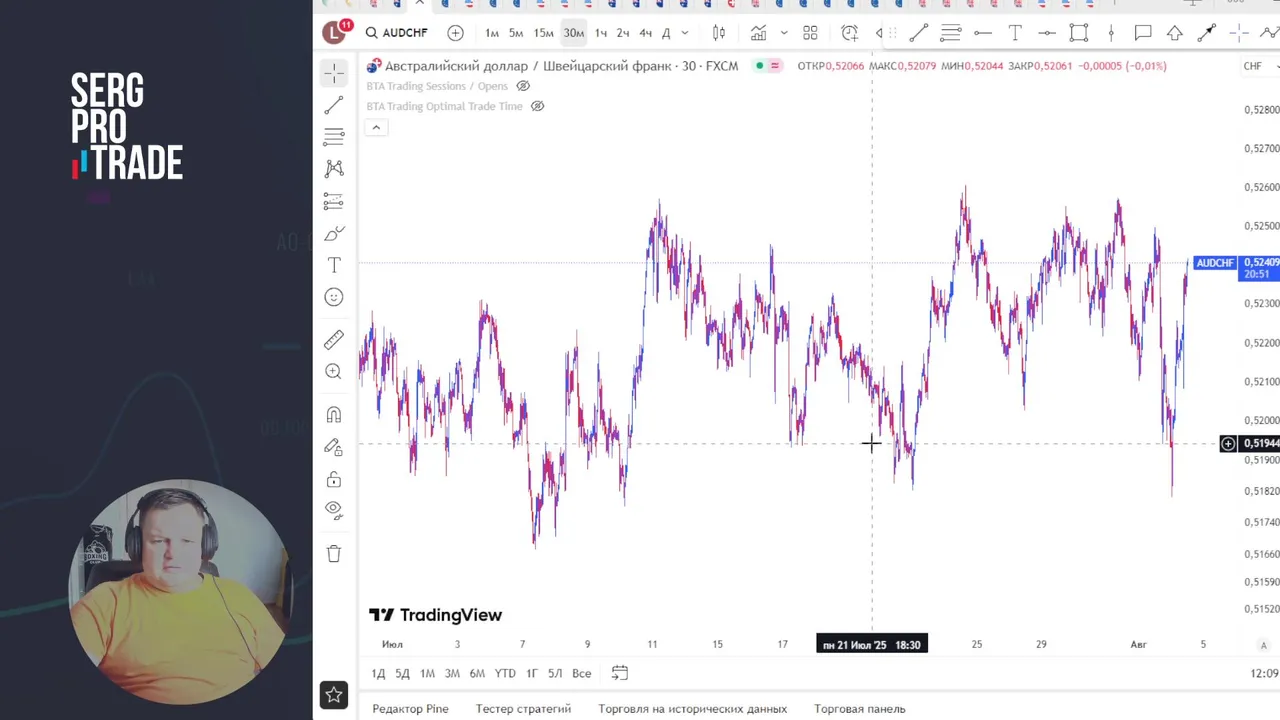Set chart range to Все

tap(582, 673)
